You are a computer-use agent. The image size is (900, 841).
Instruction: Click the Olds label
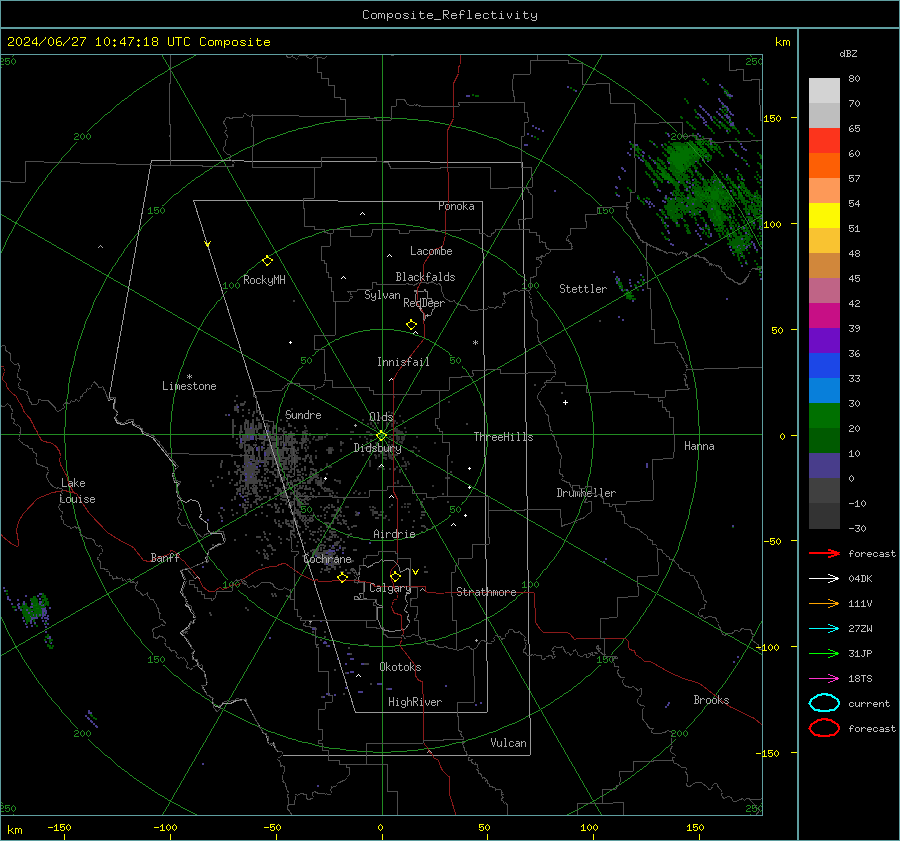[381, 417]
